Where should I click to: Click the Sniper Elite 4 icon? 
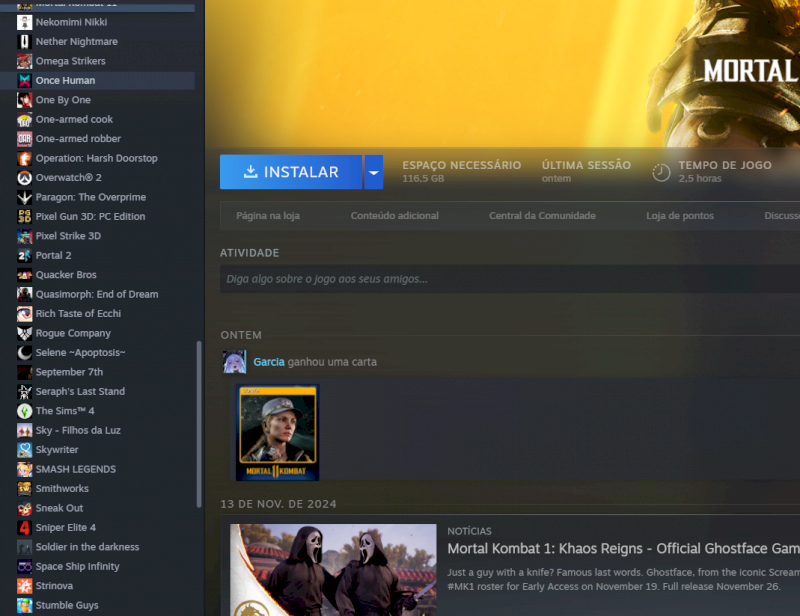point(25,527)
